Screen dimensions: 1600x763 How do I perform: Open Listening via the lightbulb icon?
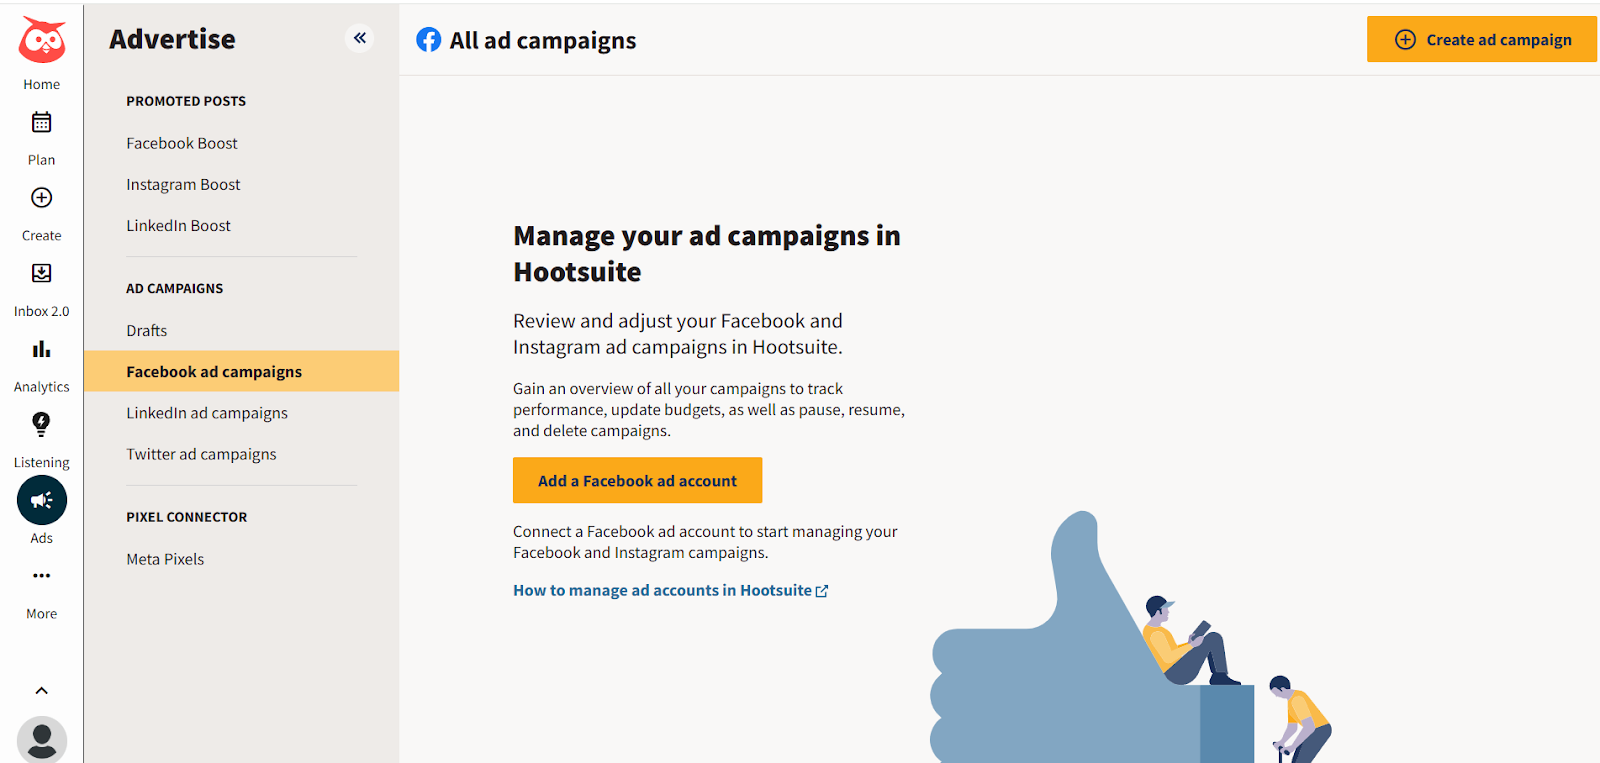point(41,424)
